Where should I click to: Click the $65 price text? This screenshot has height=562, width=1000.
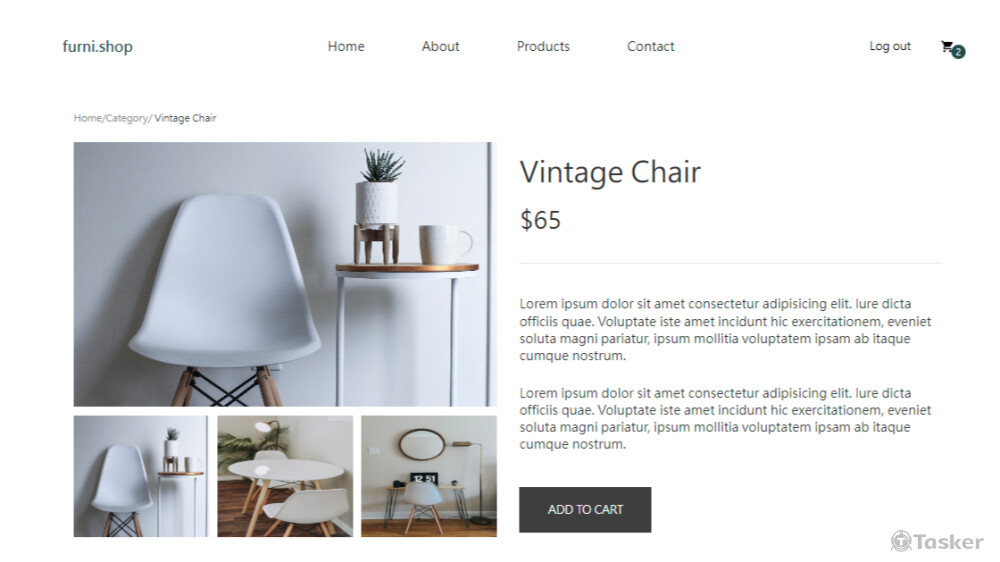tap(540, 220)
